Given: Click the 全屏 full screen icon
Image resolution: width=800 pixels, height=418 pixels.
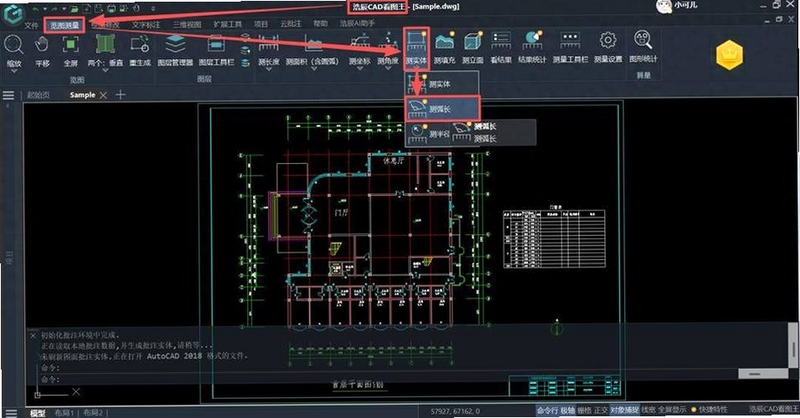Looking at the screenshot, I should [x=71, y=51].
